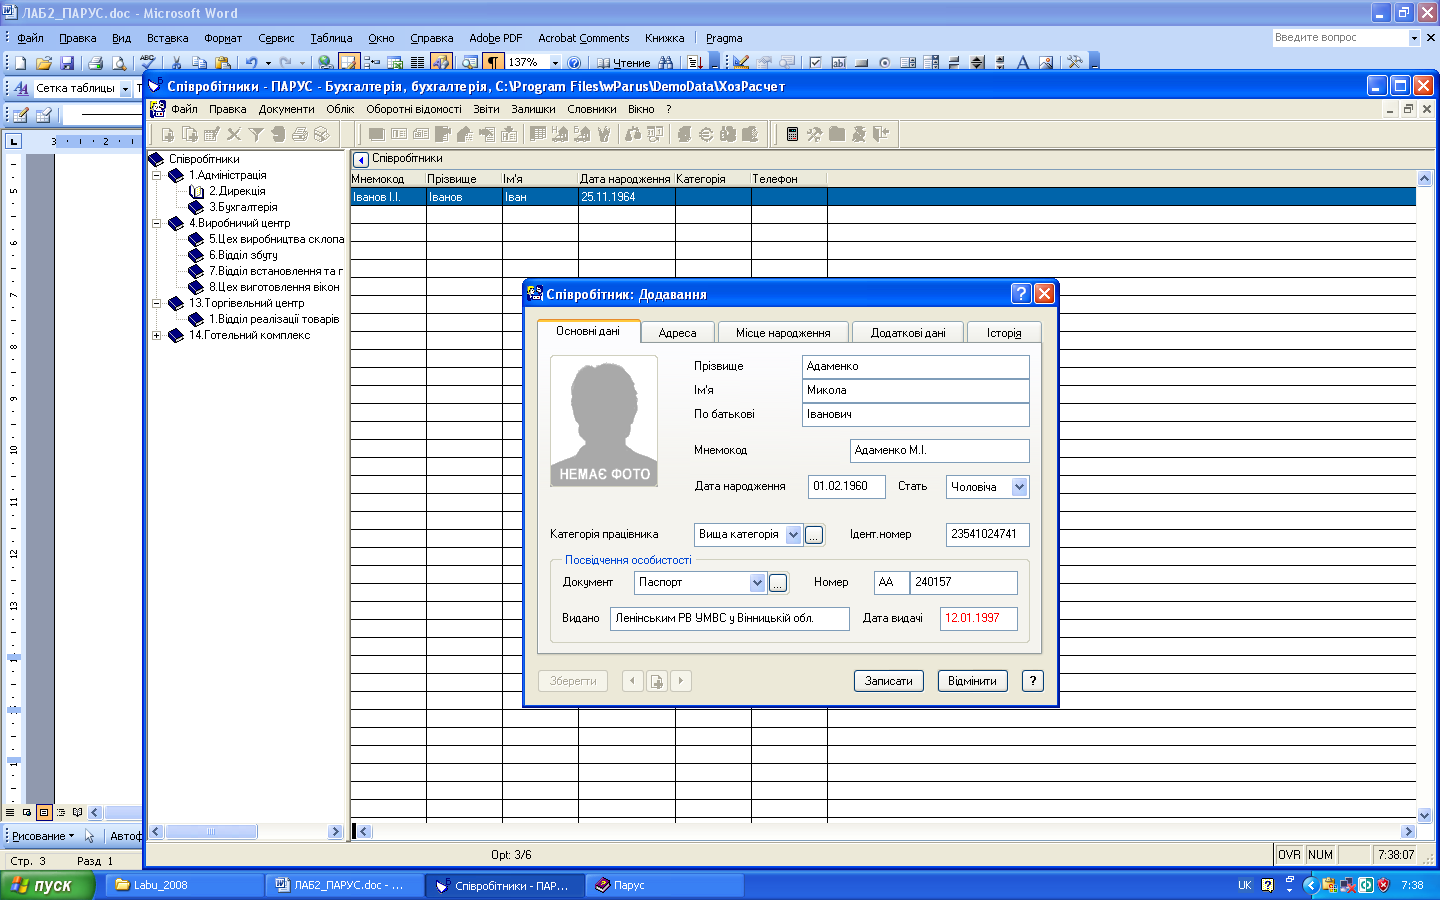Click Word's Save diskette icon
This screenshot has height=900, width=1440.
(67, 63)
